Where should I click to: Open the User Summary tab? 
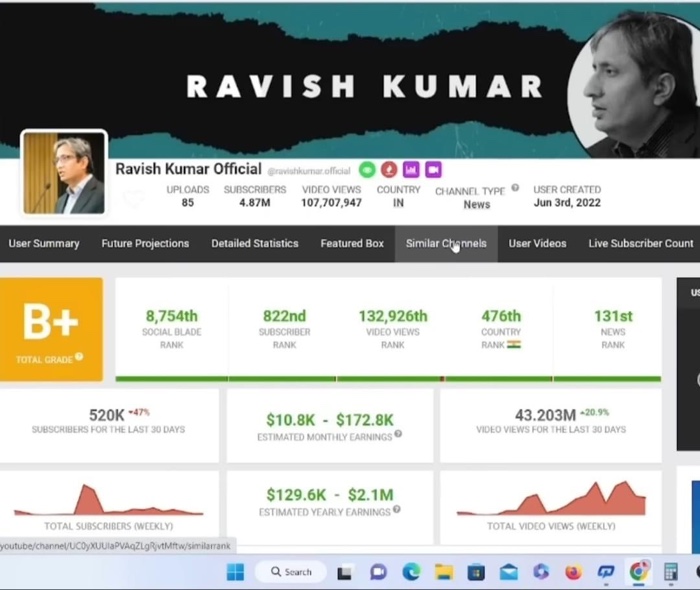44,244
